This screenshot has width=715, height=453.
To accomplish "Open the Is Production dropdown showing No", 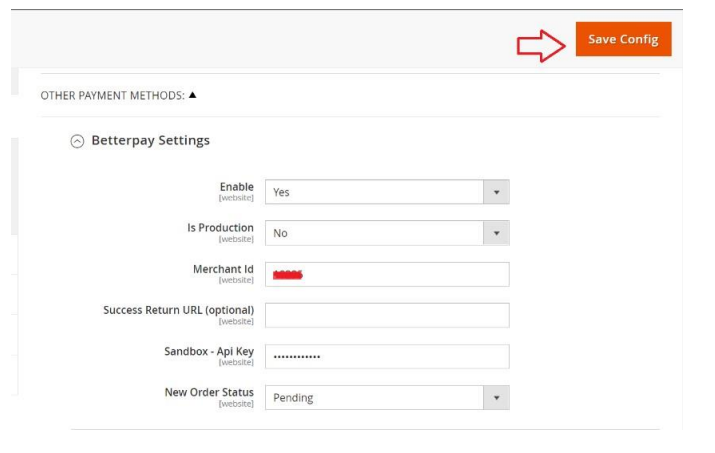I will [x=387, y=233].
